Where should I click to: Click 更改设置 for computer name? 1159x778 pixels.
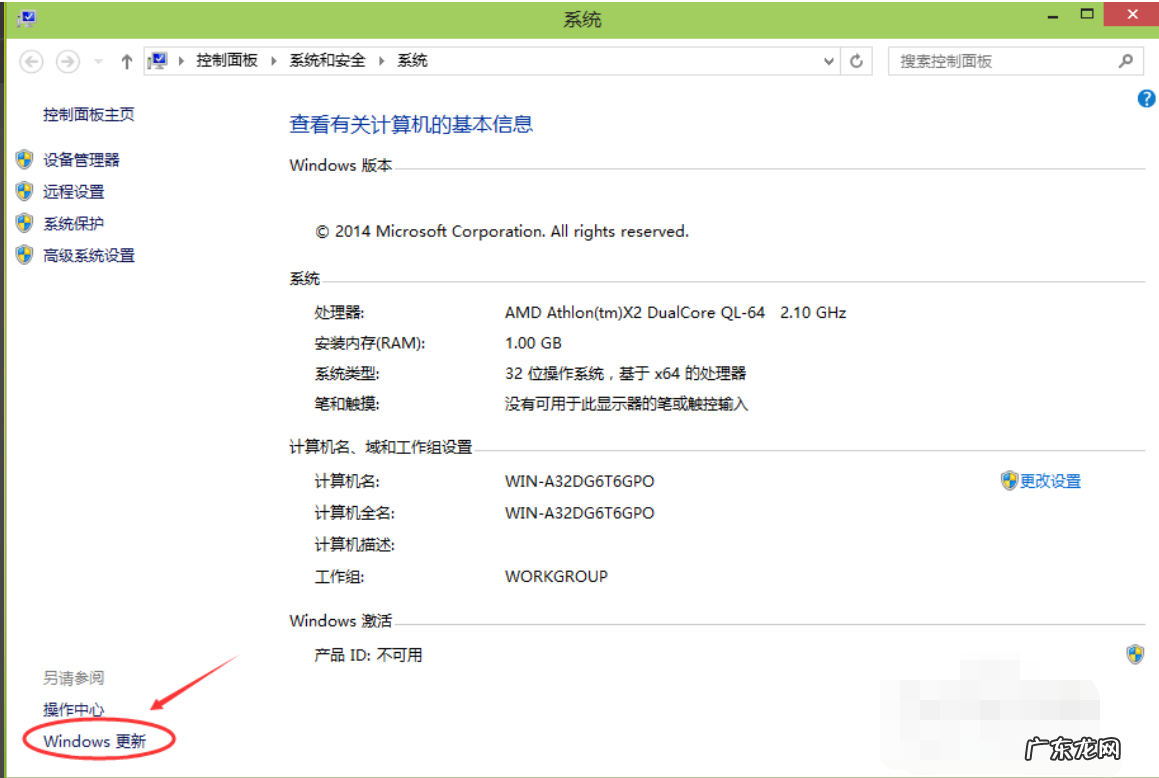click(x=1050, y=480)
